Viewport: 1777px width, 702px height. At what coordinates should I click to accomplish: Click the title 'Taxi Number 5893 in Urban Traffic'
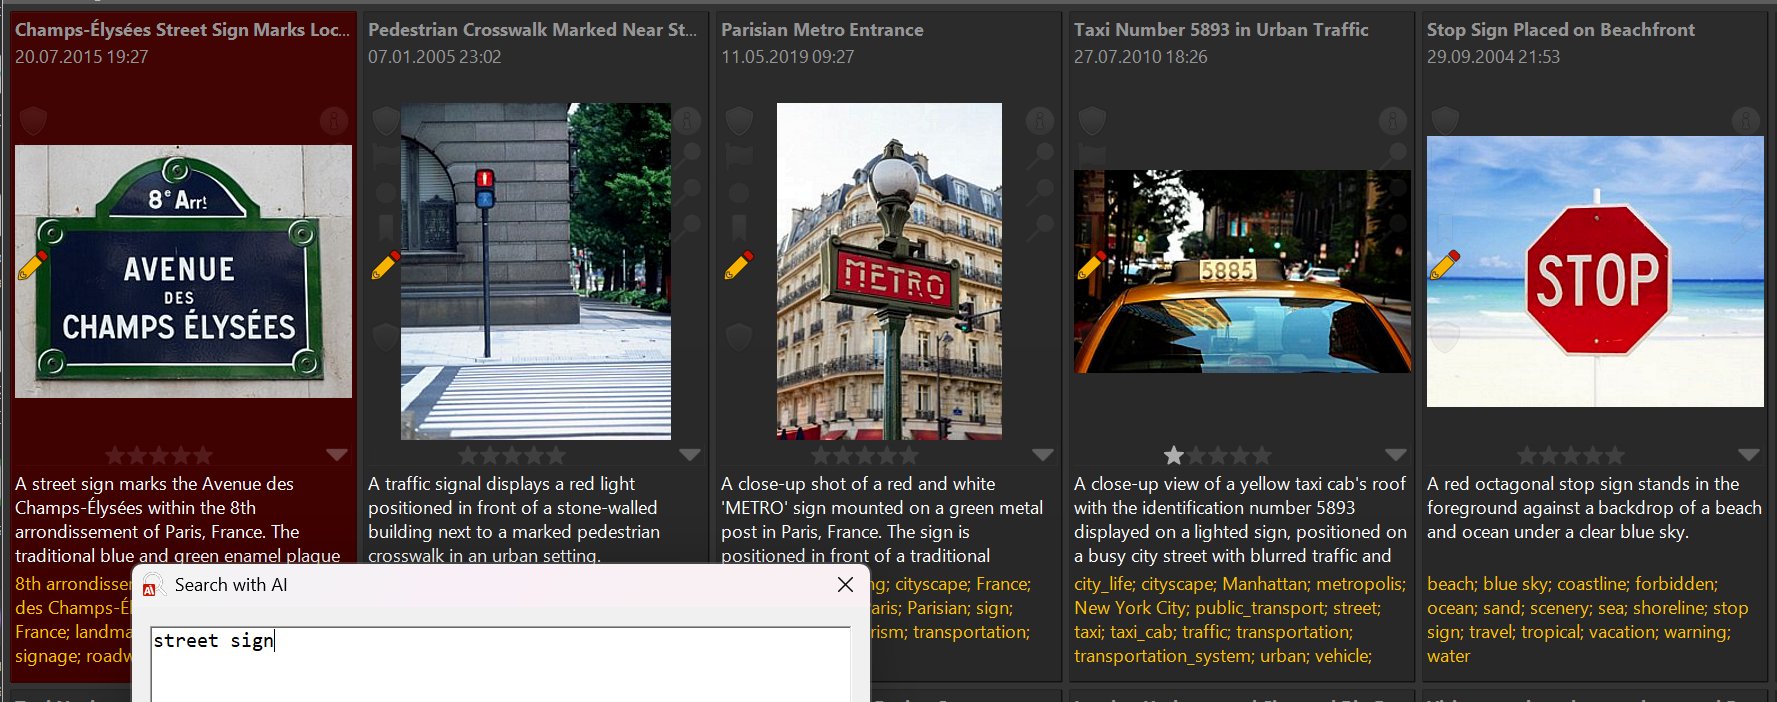point(1221,30)
